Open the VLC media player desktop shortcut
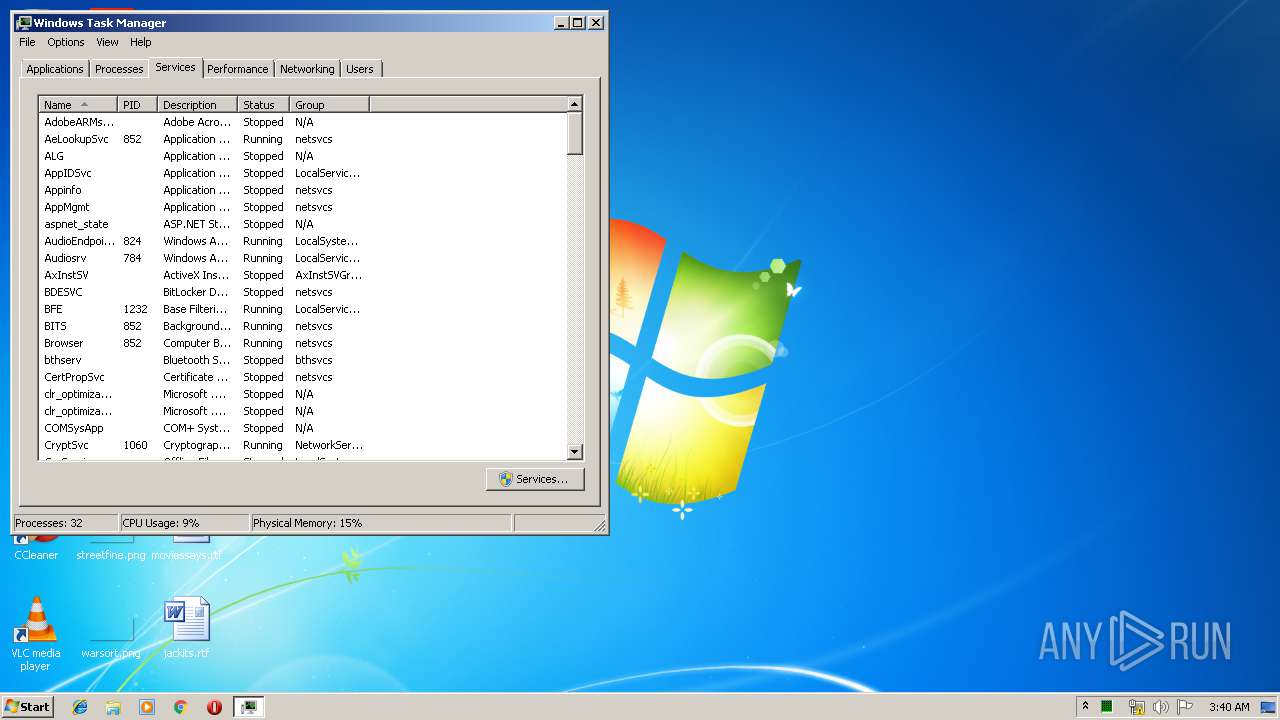Screen dimensions: 1280x720 35,633
